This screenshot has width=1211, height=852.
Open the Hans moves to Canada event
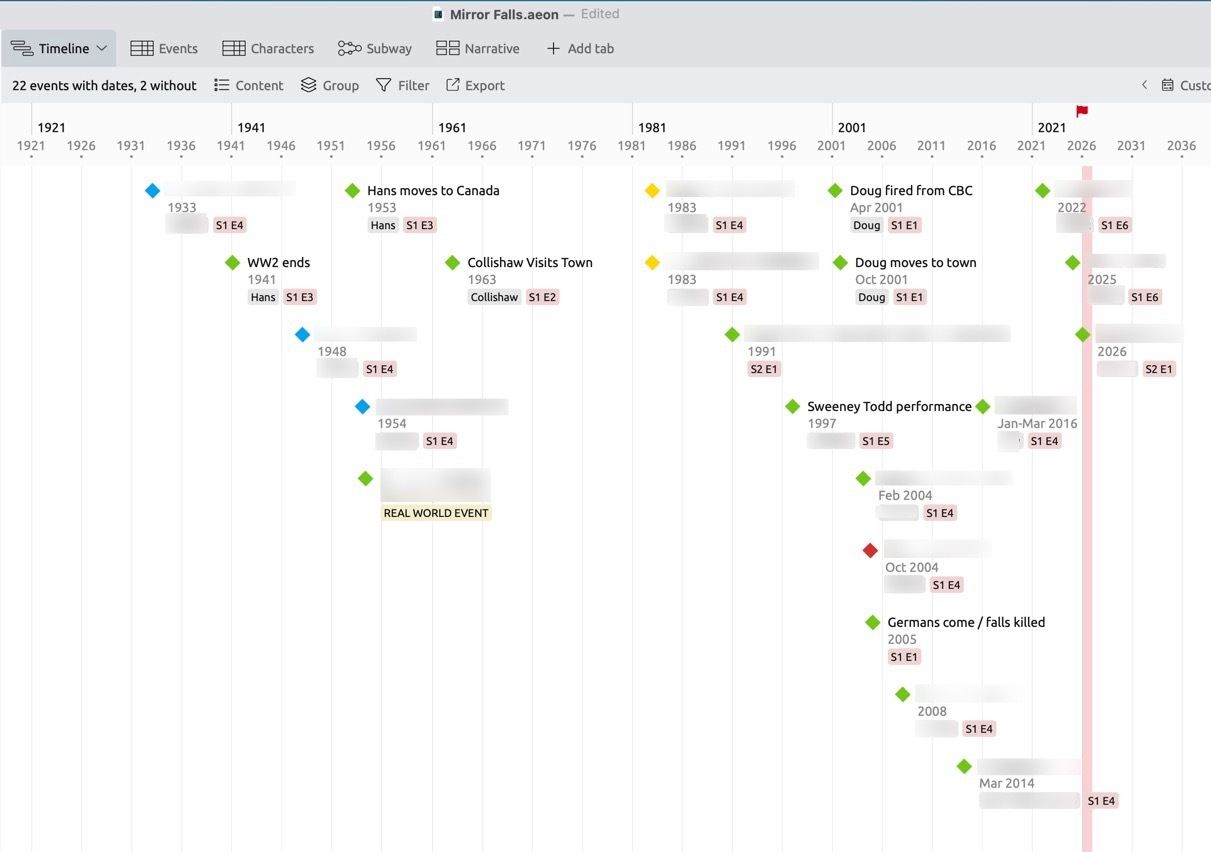(x=433, y=190)
